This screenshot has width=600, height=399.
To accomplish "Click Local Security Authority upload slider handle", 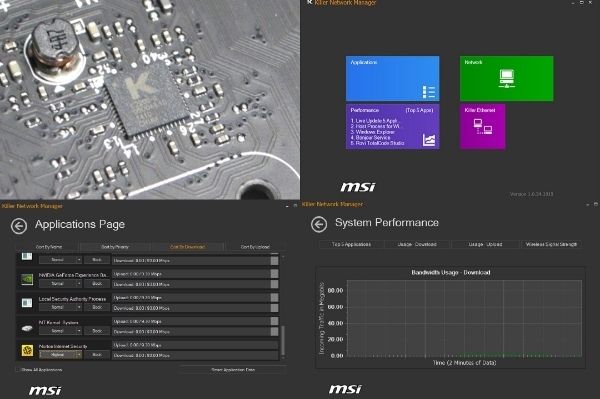I will coord(274,298).
